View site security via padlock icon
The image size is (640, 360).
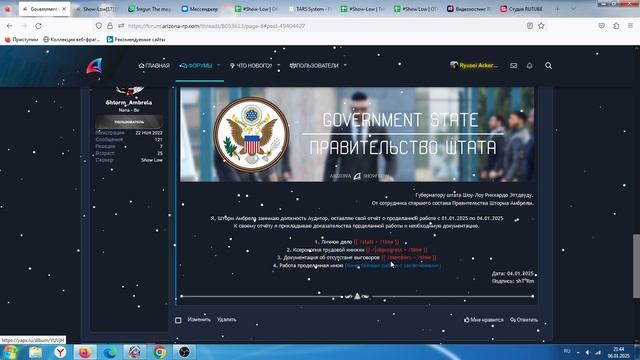[x=110, y=26]
